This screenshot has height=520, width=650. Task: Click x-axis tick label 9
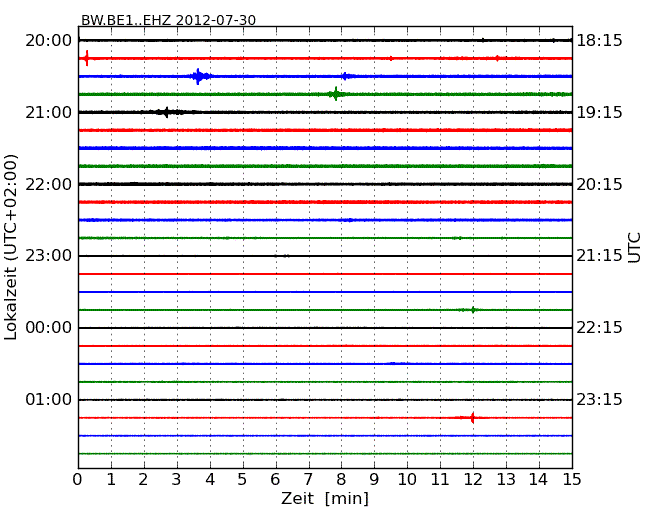[x=374, y=479]
